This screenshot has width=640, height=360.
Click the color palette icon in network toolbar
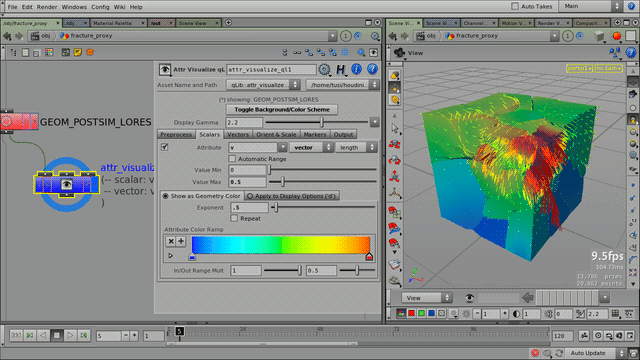click(49, 52)
